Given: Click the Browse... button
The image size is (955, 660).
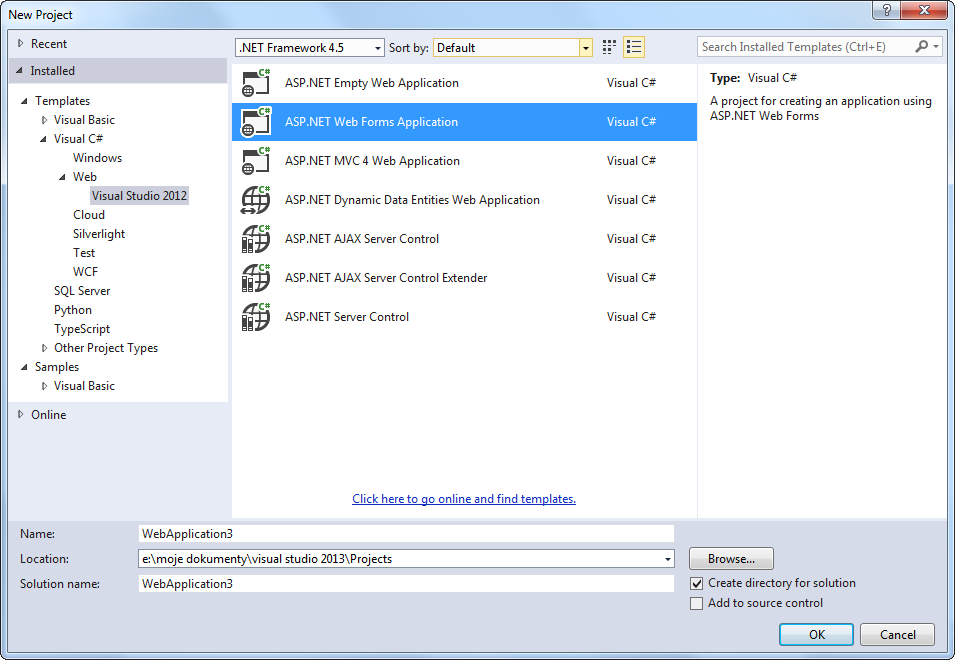Looking at the screenshot, I should click(x=731, y=559).
